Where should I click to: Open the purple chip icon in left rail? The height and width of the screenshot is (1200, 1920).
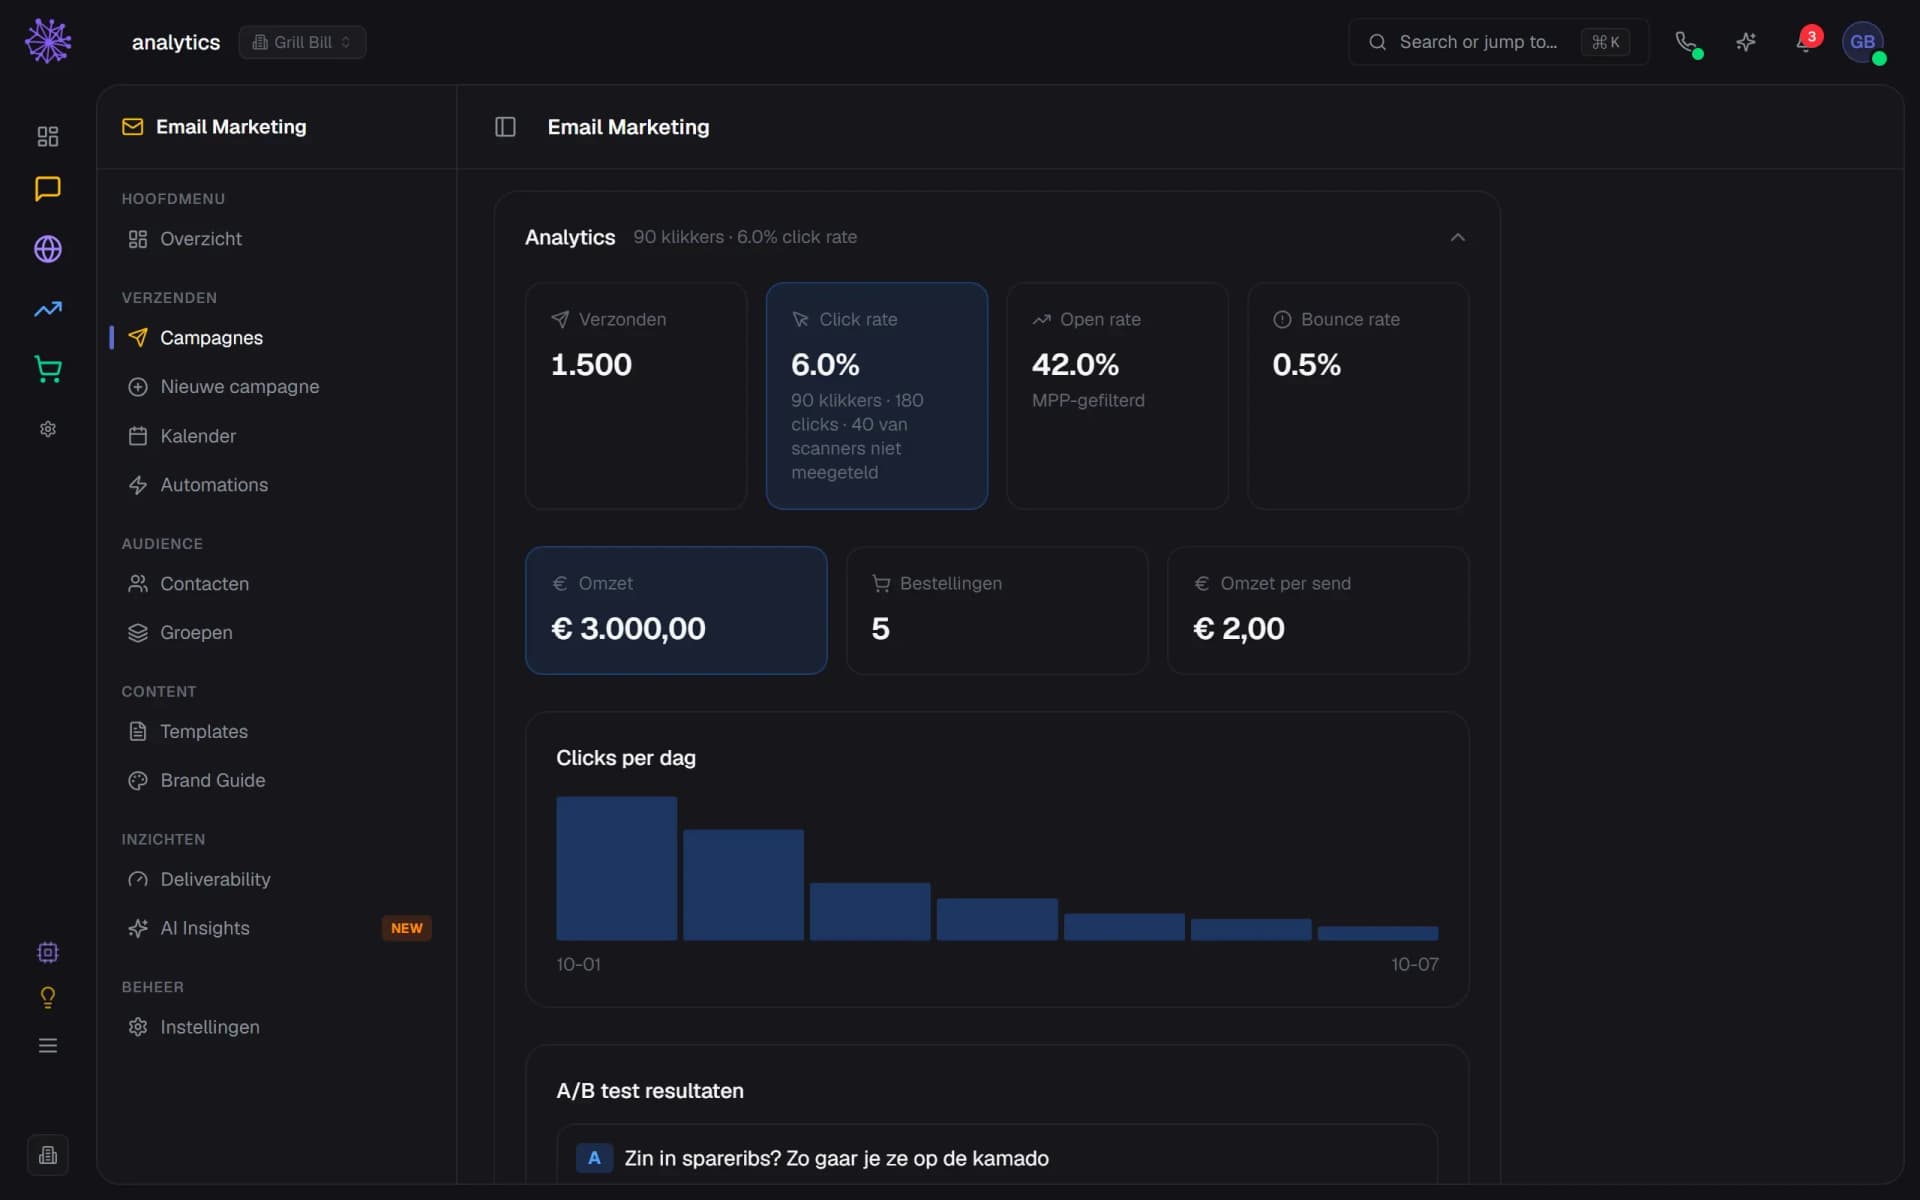(48, 952)
